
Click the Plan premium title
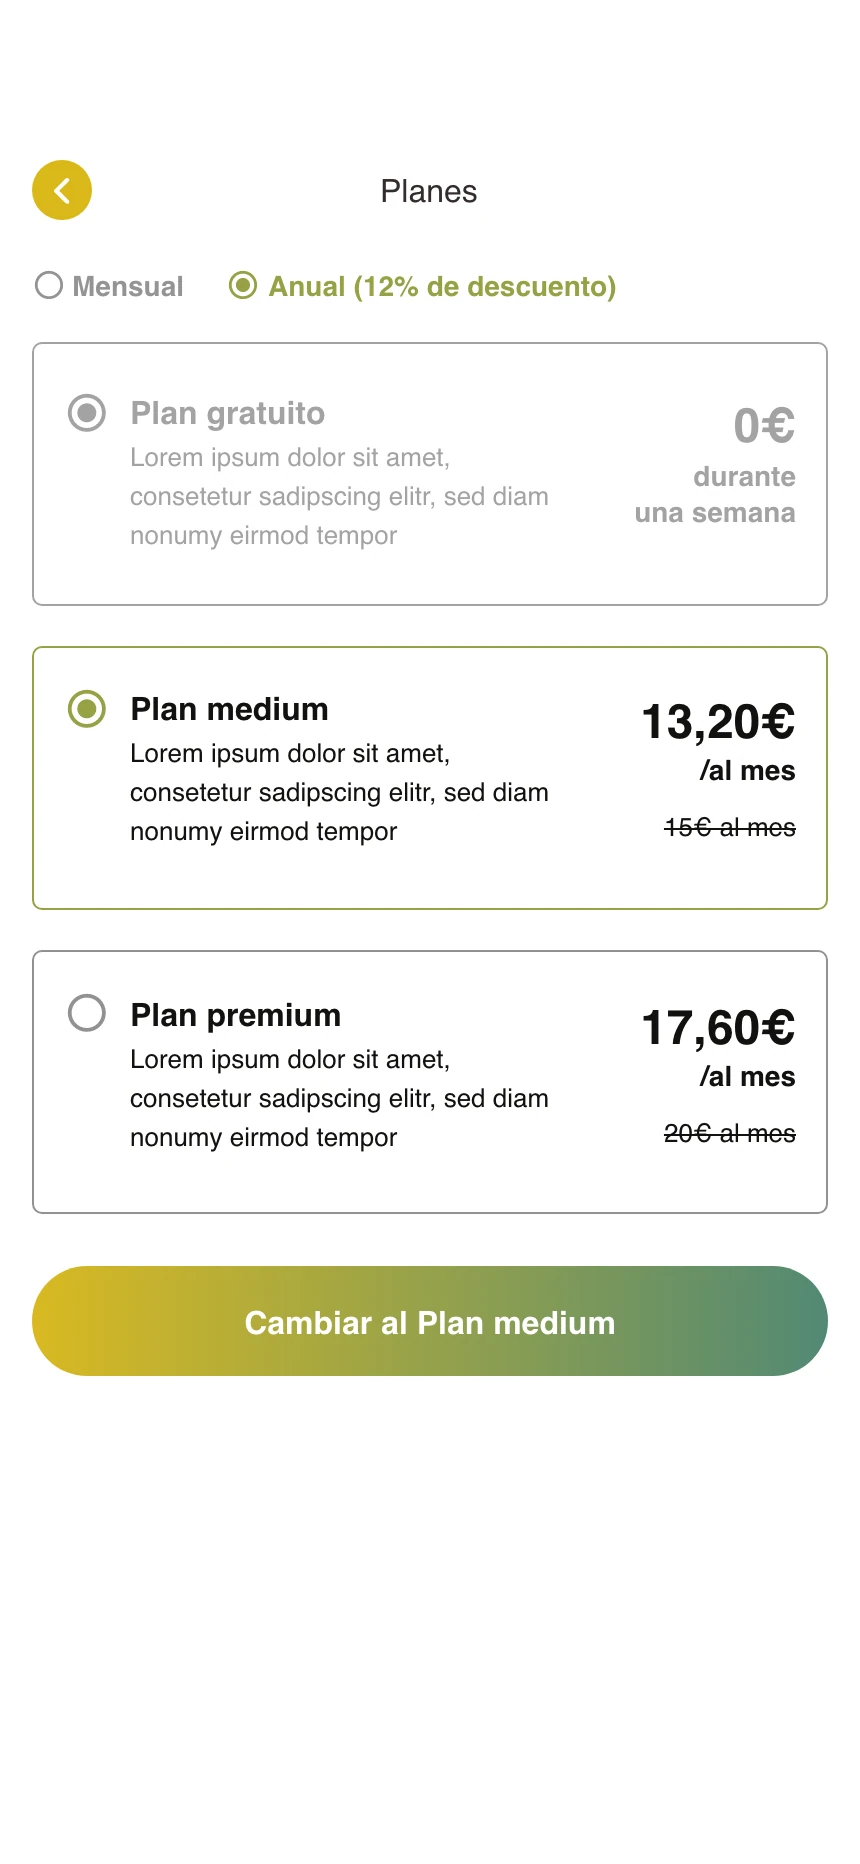[236, 1015]
